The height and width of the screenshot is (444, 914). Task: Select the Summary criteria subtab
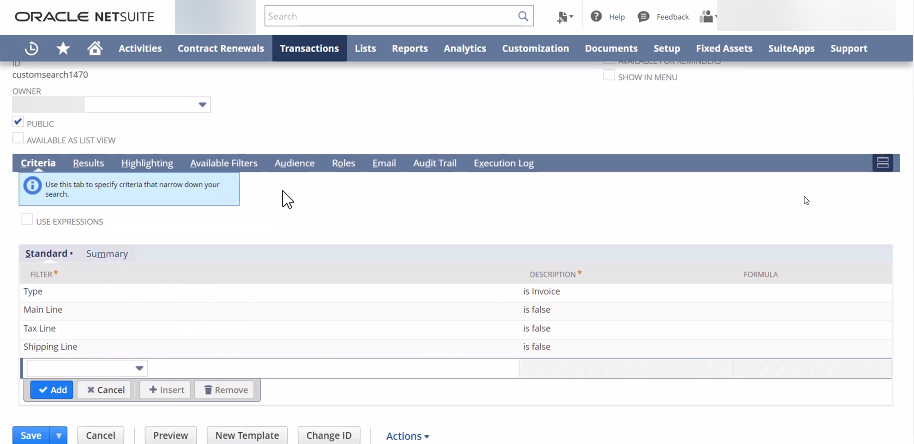click(107, 253)
